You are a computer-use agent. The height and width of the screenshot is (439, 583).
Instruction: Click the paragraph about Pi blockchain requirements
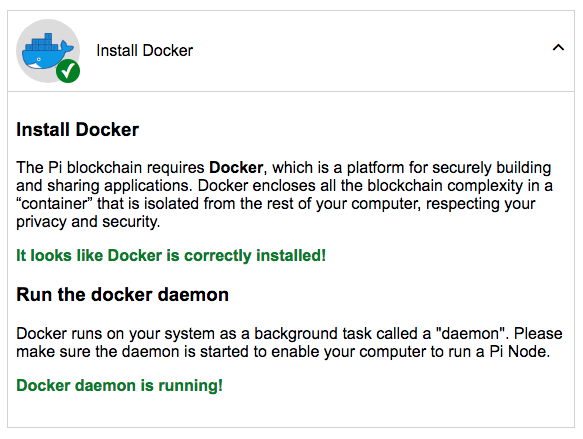click(x=284, y=194)
